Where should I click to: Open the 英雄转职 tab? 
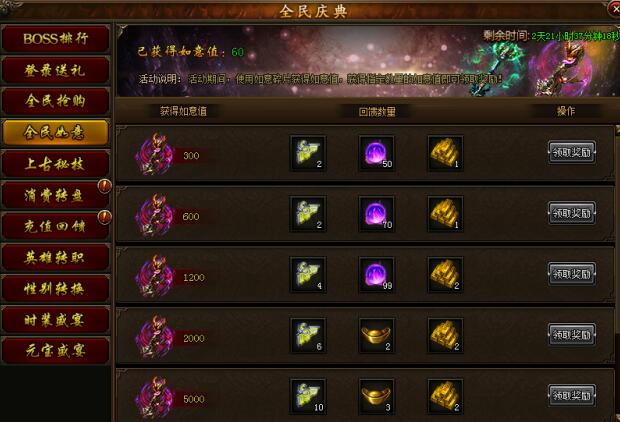click(55, 257)
